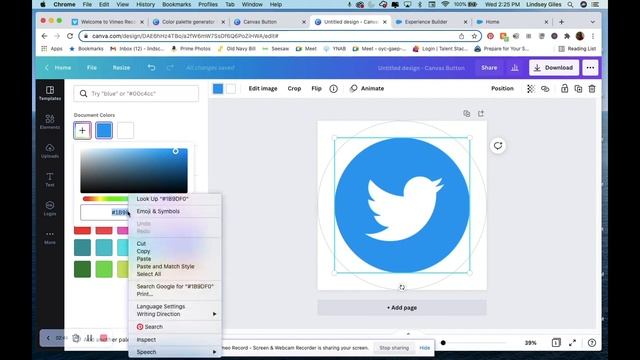Open the insights chart icon beside Share
640x360 pixels.
point(515,68)
